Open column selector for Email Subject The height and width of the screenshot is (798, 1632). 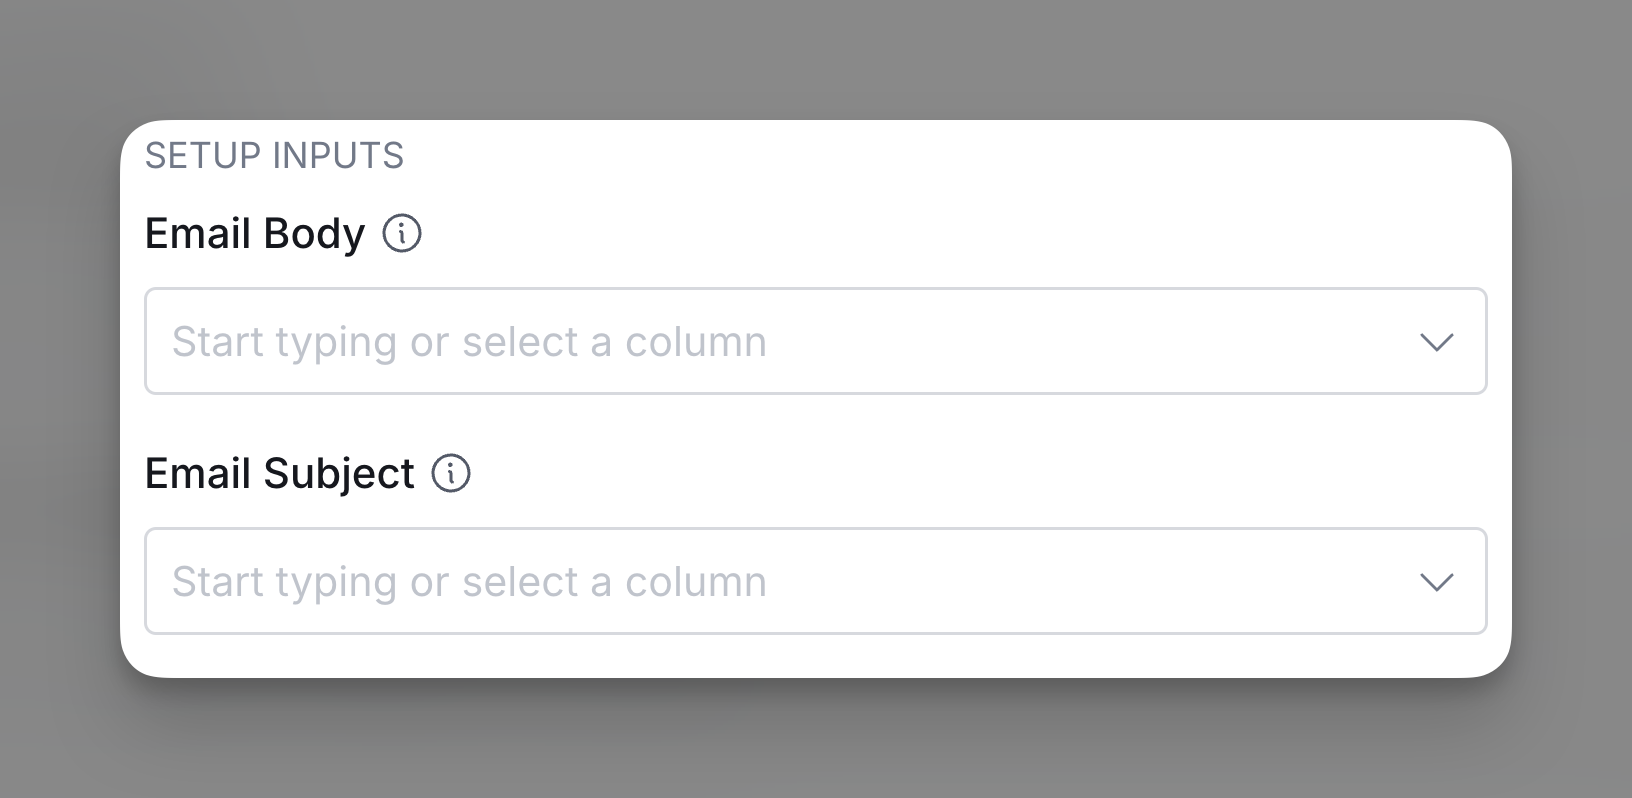point(1436,582)
